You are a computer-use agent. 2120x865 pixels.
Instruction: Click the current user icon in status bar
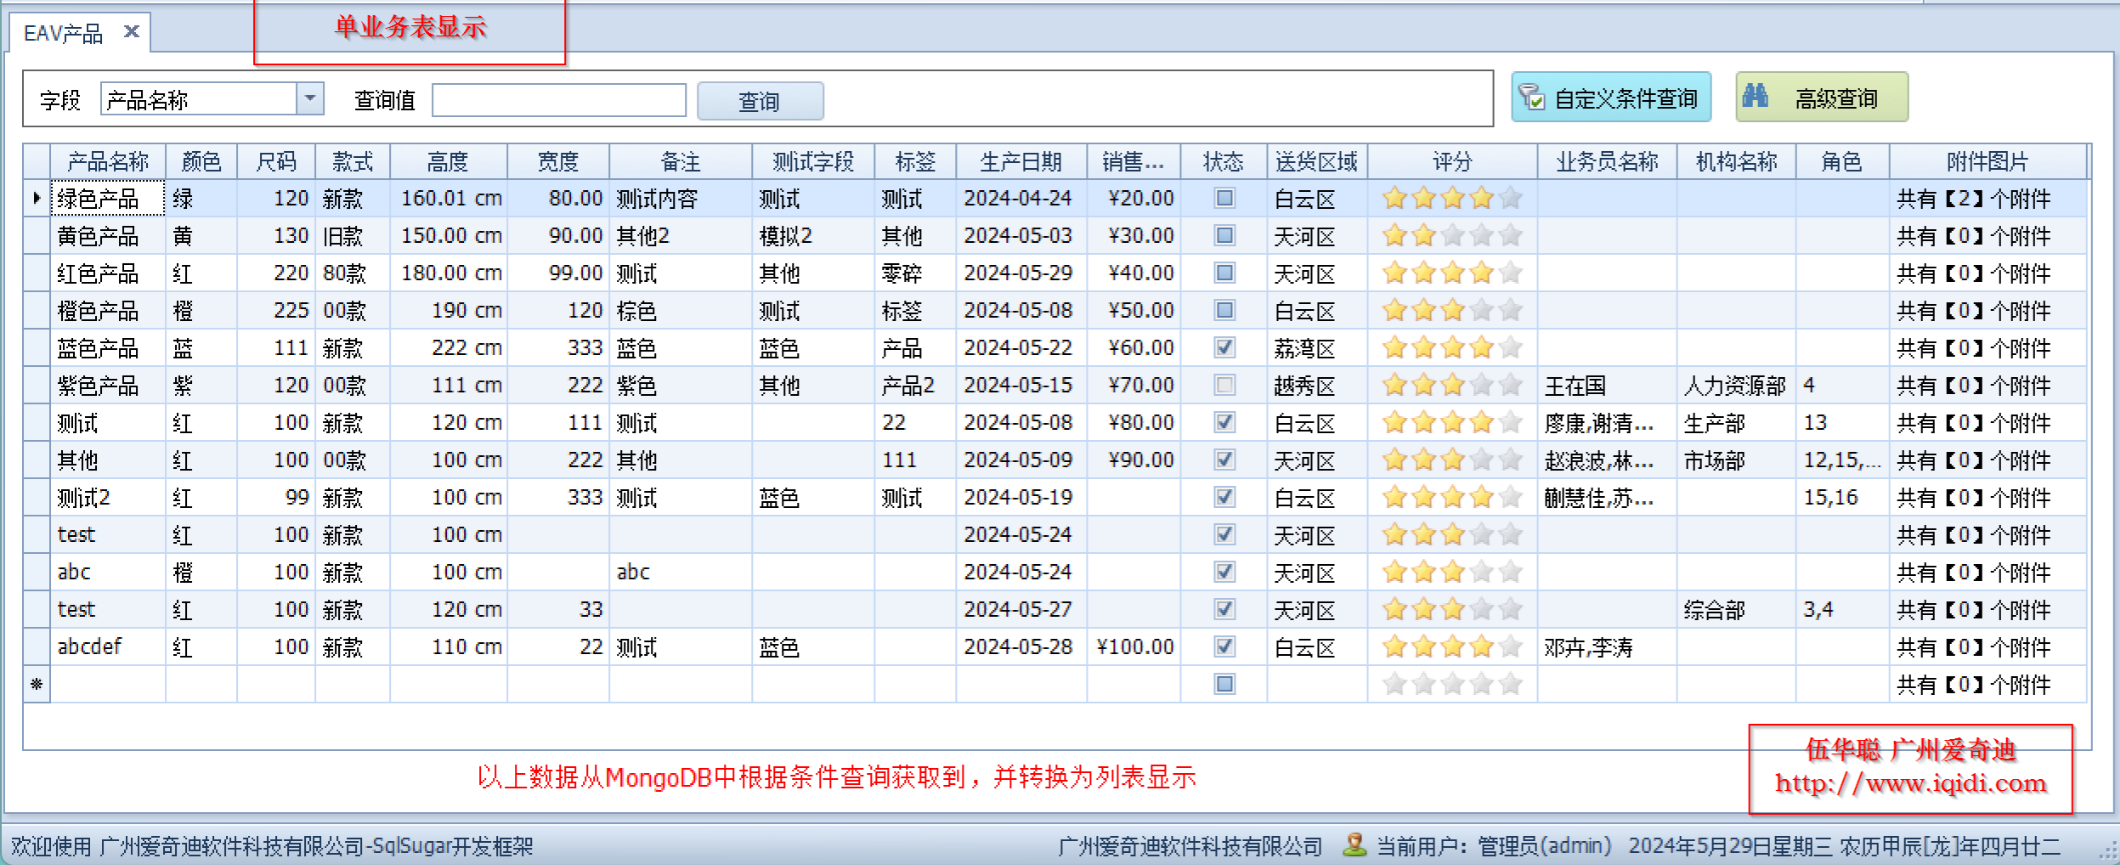[x=1354, y=845]
